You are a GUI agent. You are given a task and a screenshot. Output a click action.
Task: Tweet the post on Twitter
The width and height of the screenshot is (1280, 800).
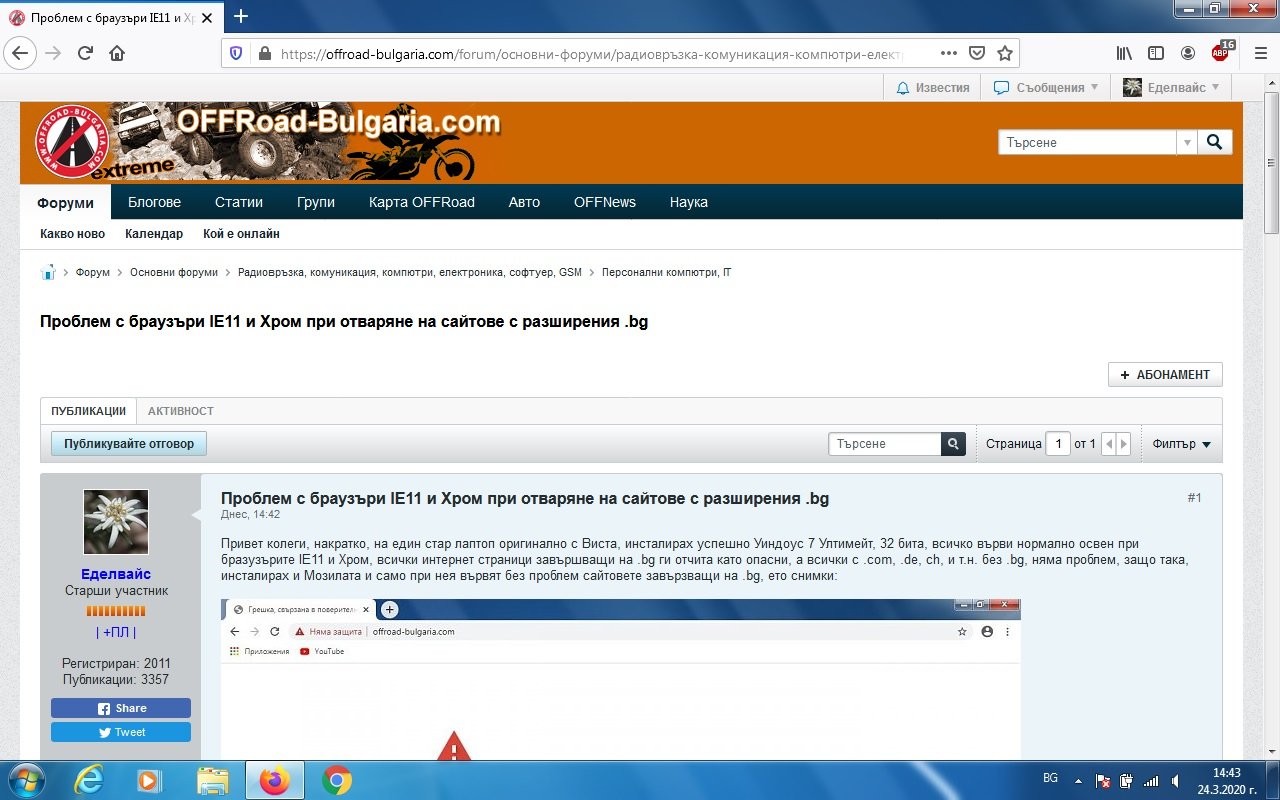(x=121, y=732)
